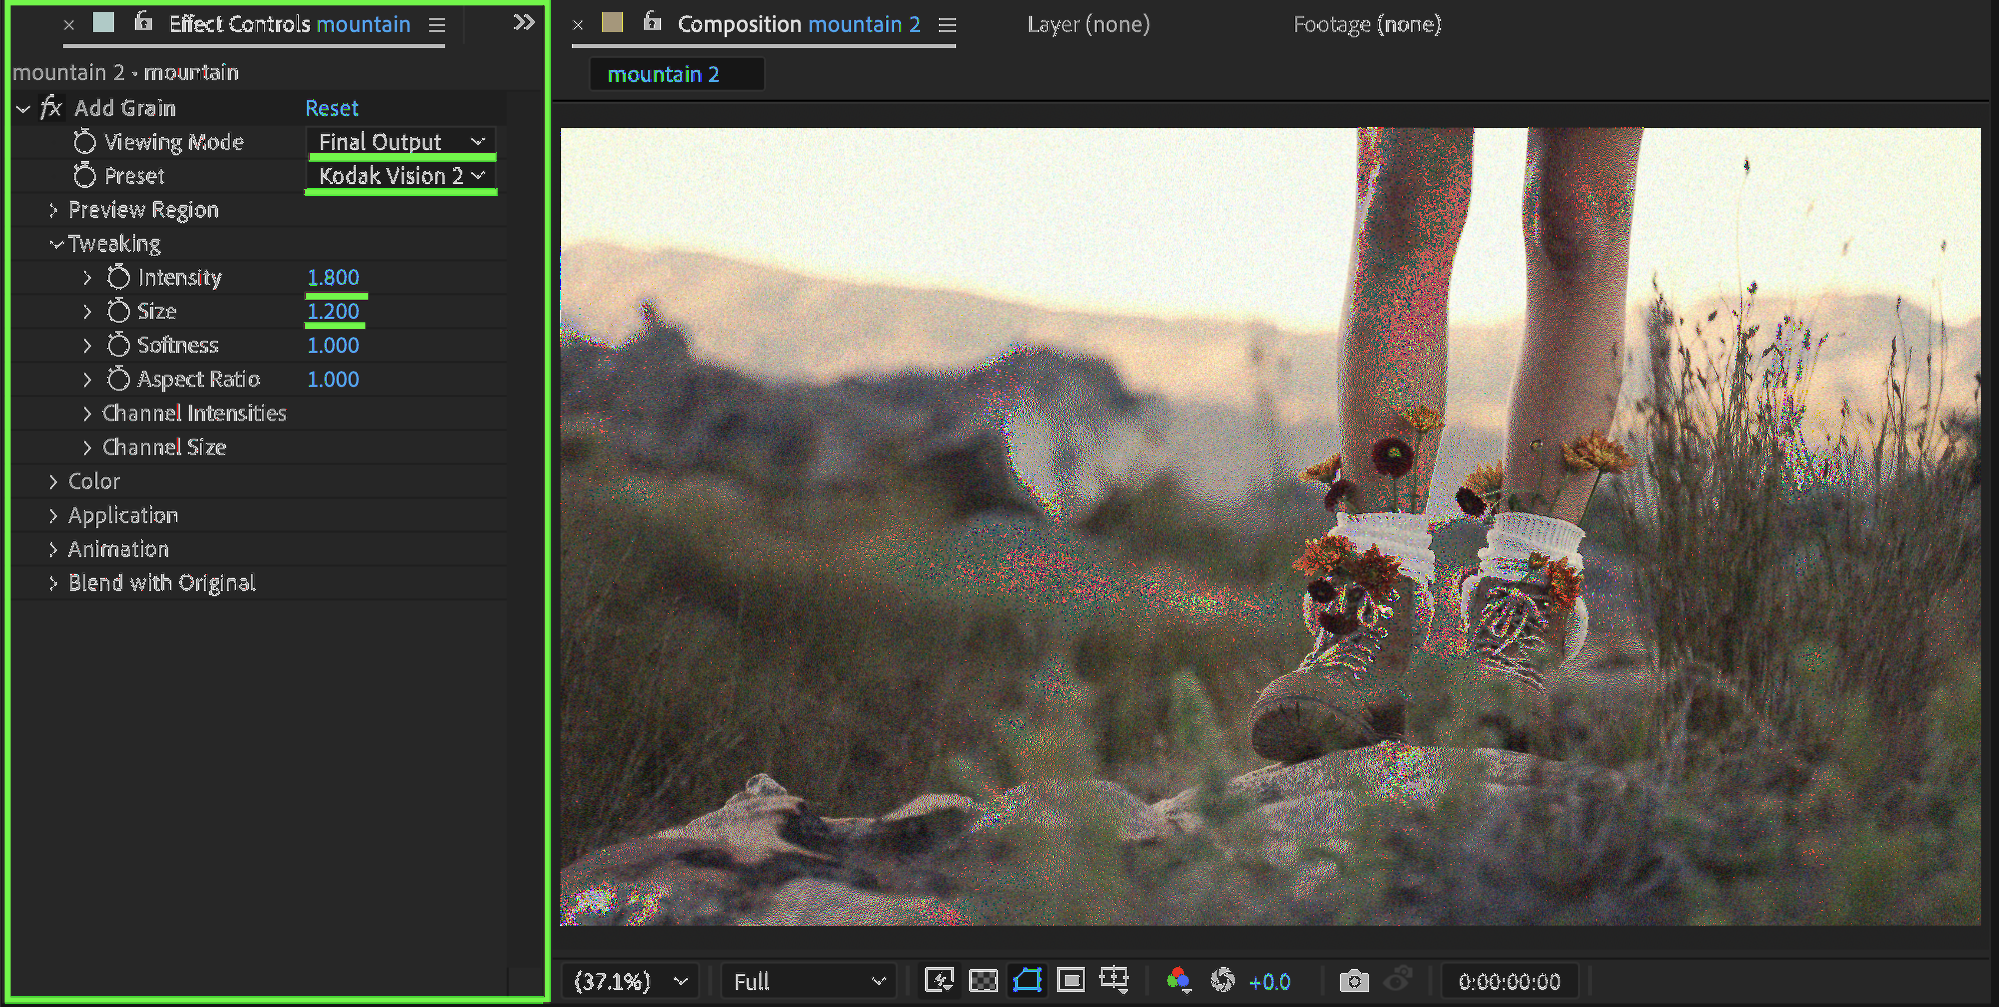Collapse the Tweaking group
The image size is (1999, 1008).
(56, 244)
